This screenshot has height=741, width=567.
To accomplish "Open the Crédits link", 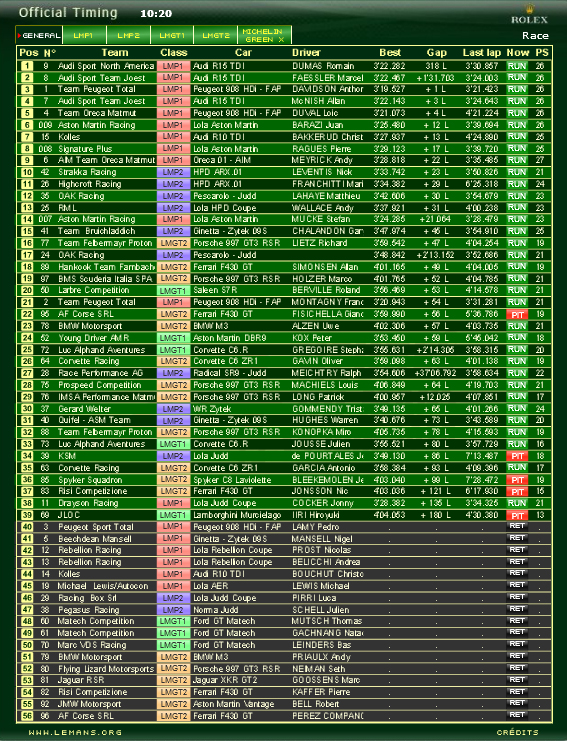I will tap(518, 732).
